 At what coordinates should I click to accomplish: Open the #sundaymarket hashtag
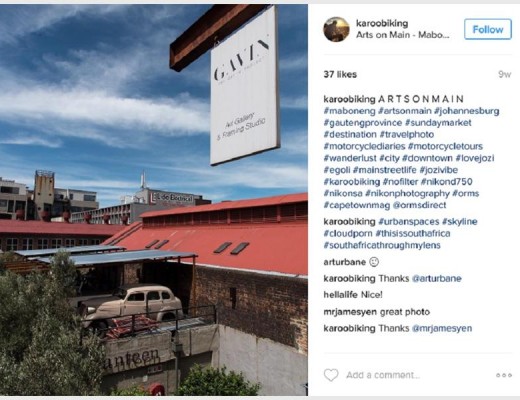coord(438,123)
